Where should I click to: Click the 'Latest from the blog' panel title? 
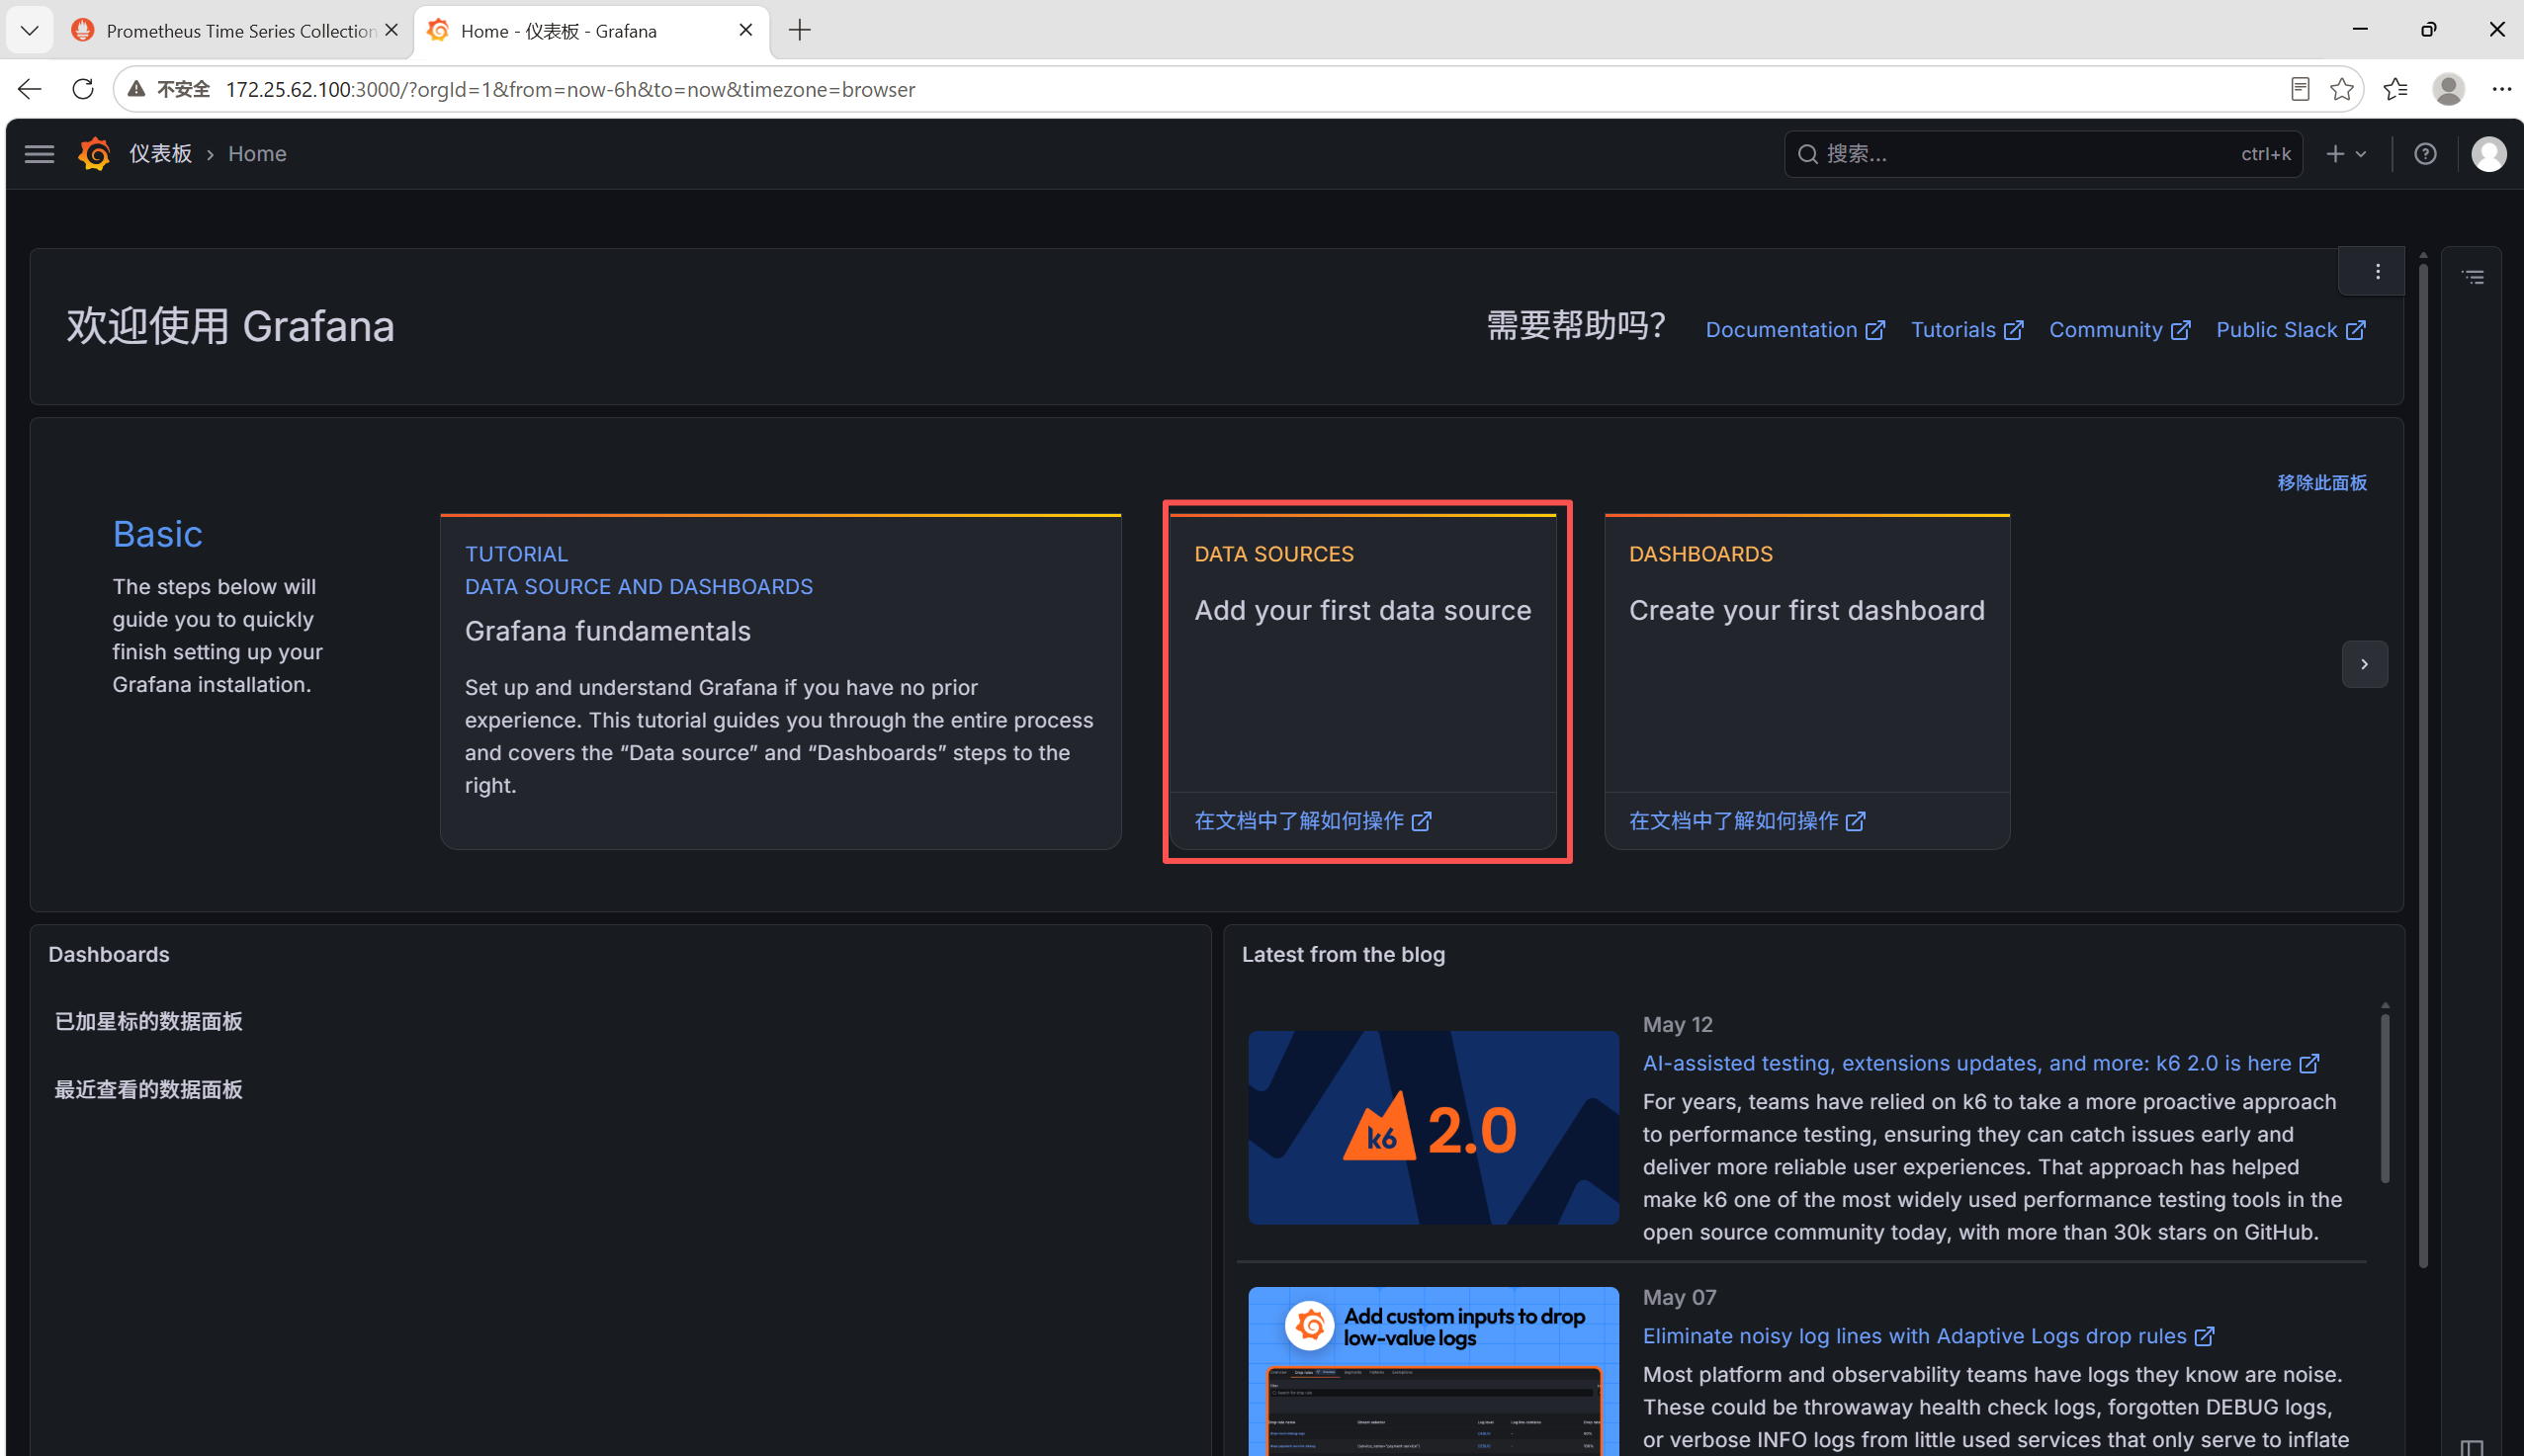pyautogui.click(x=1343, y=954)
